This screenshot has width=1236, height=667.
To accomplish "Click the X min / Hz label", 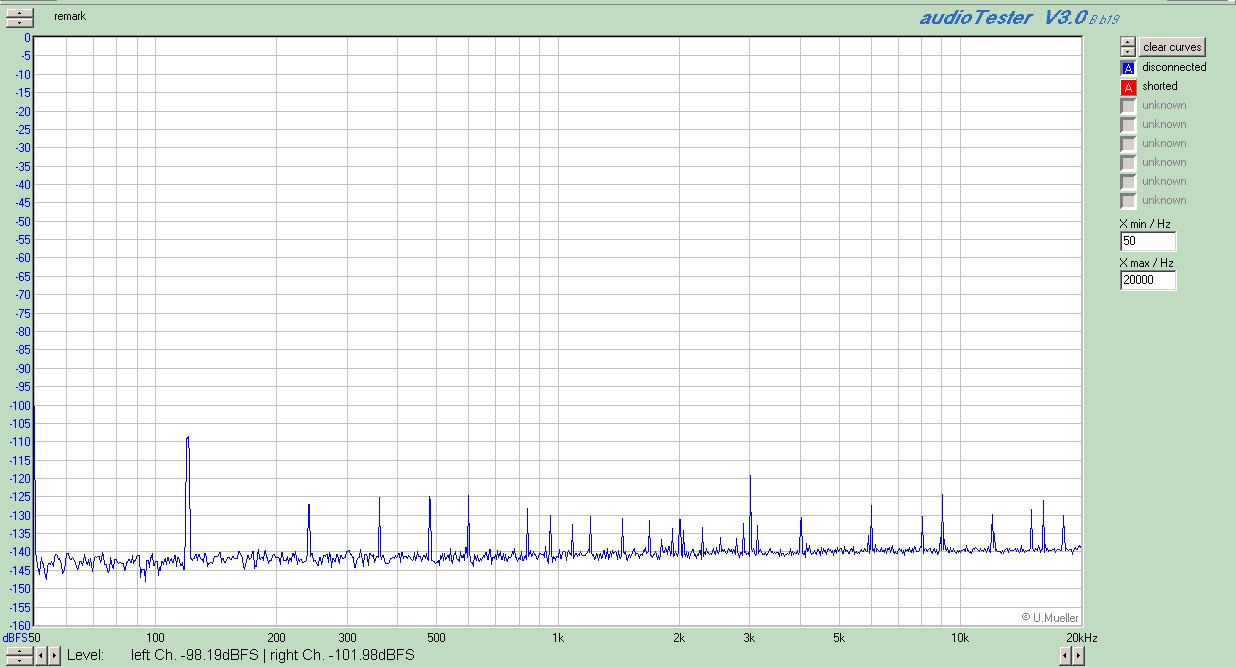I will [x=1145, y=224].
